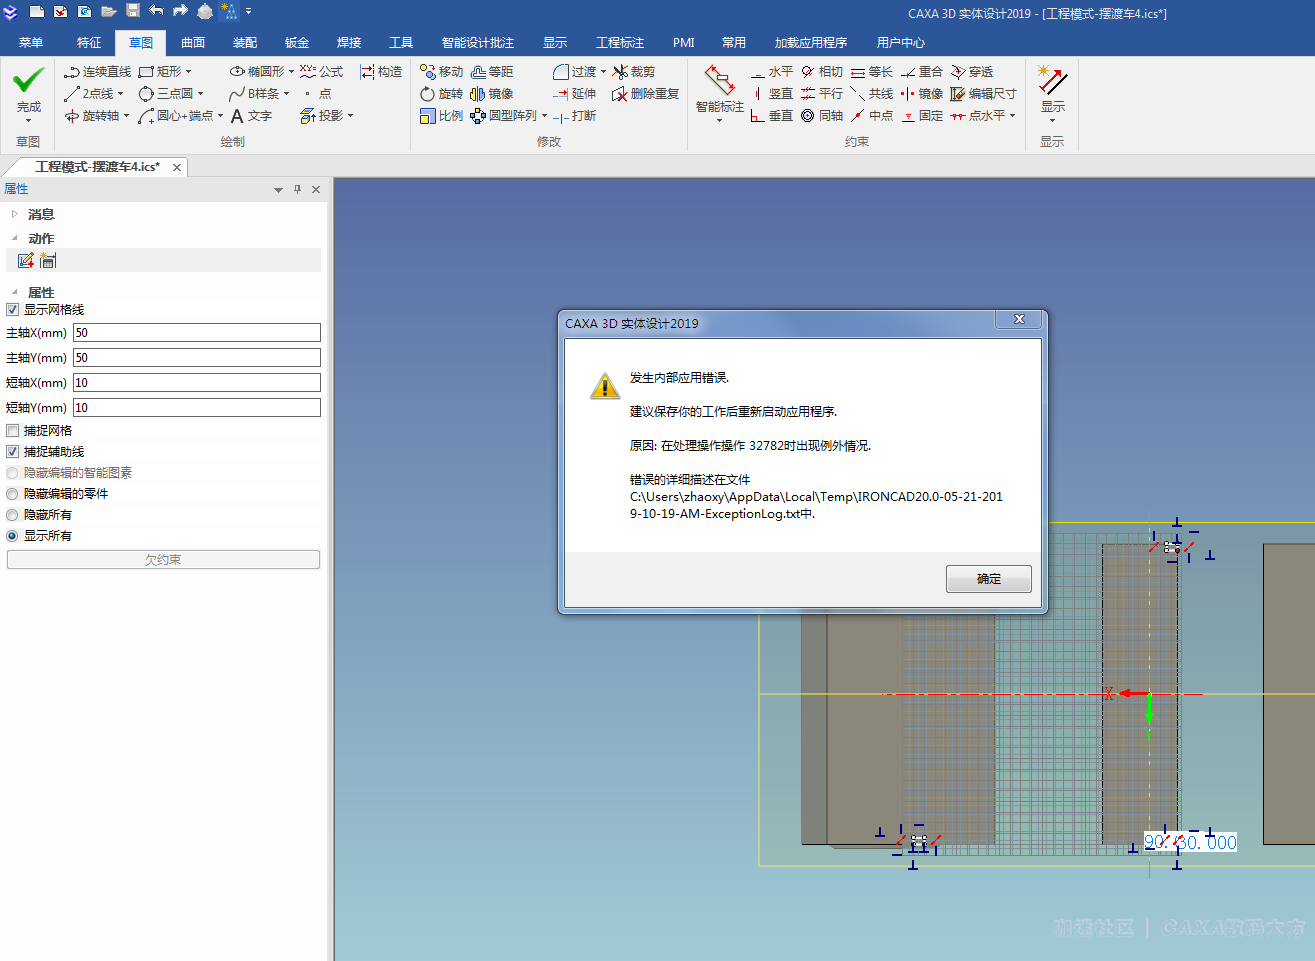Select the 连续直线 polyline tool
The height and width of the screenshot is (961, 1315).
point(97,72)
